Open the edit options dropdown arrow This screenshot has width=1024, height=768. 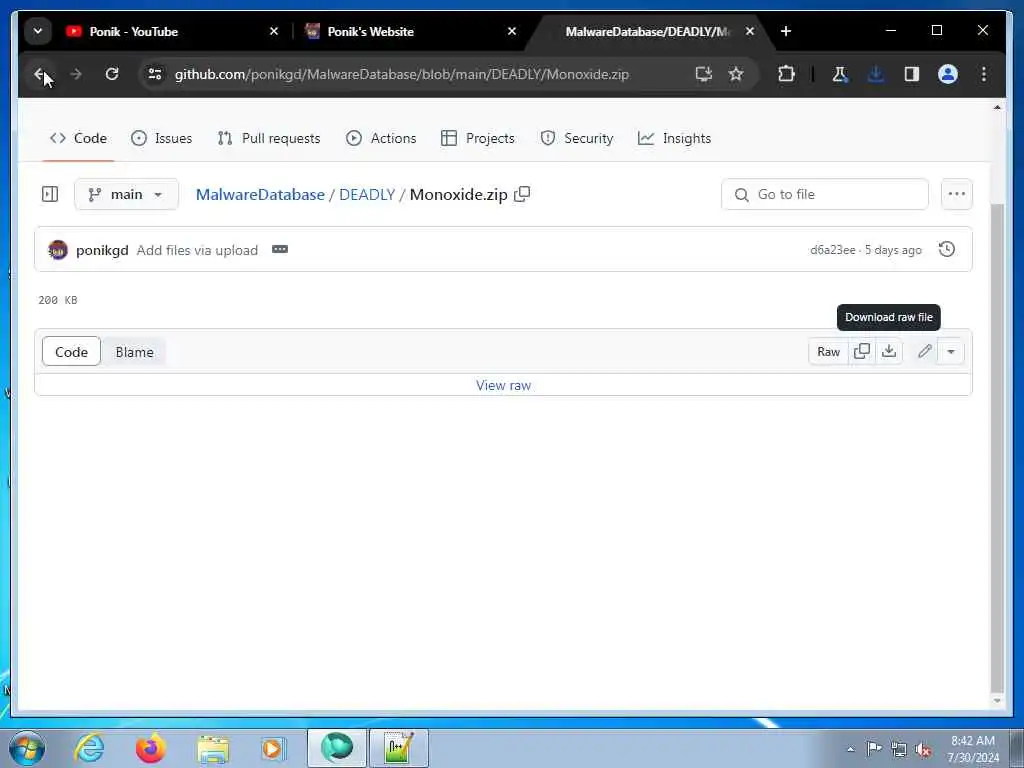click(x=951, y=351)
